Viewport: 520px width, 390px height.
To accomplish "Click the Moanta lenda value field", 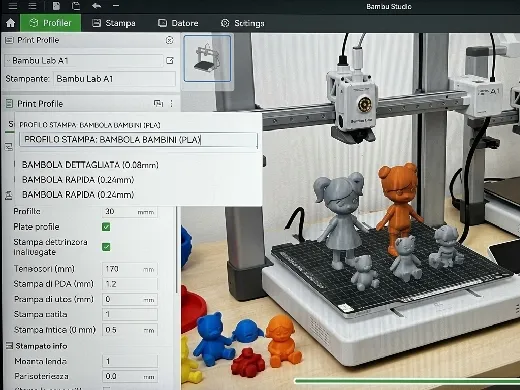I will 130,361.
